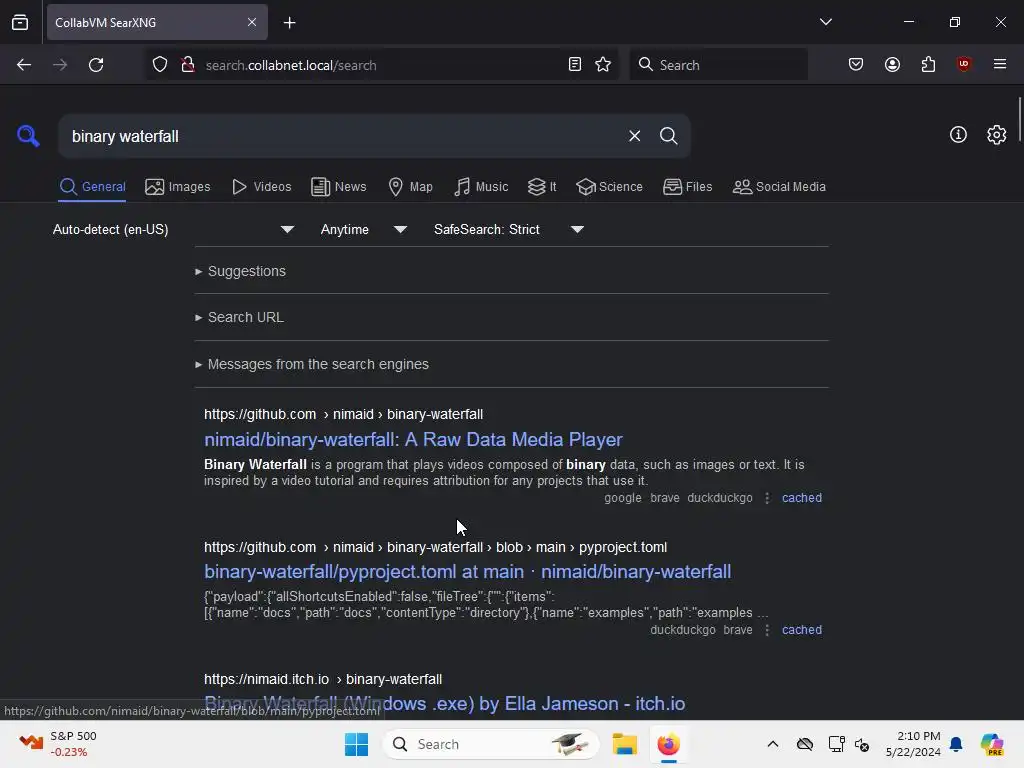Open cached link for nimaid/binary-waterfall result

(x=801, y=498)
